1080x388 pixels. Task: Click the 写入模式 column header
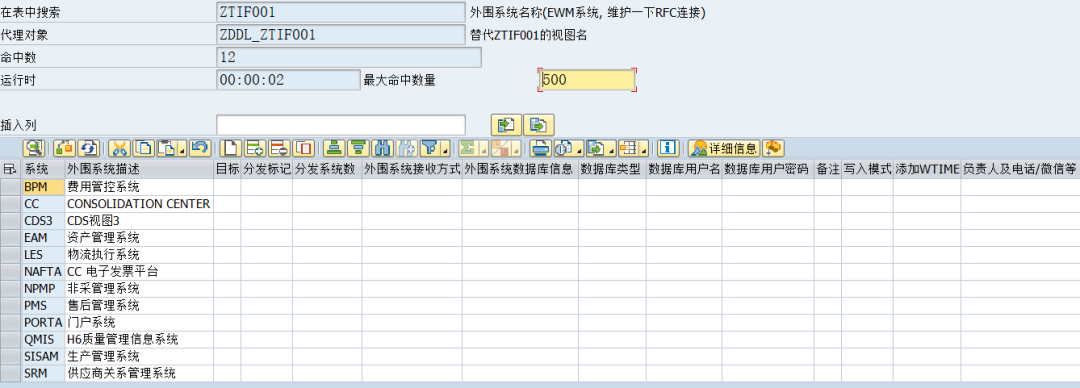coord(867,169)
